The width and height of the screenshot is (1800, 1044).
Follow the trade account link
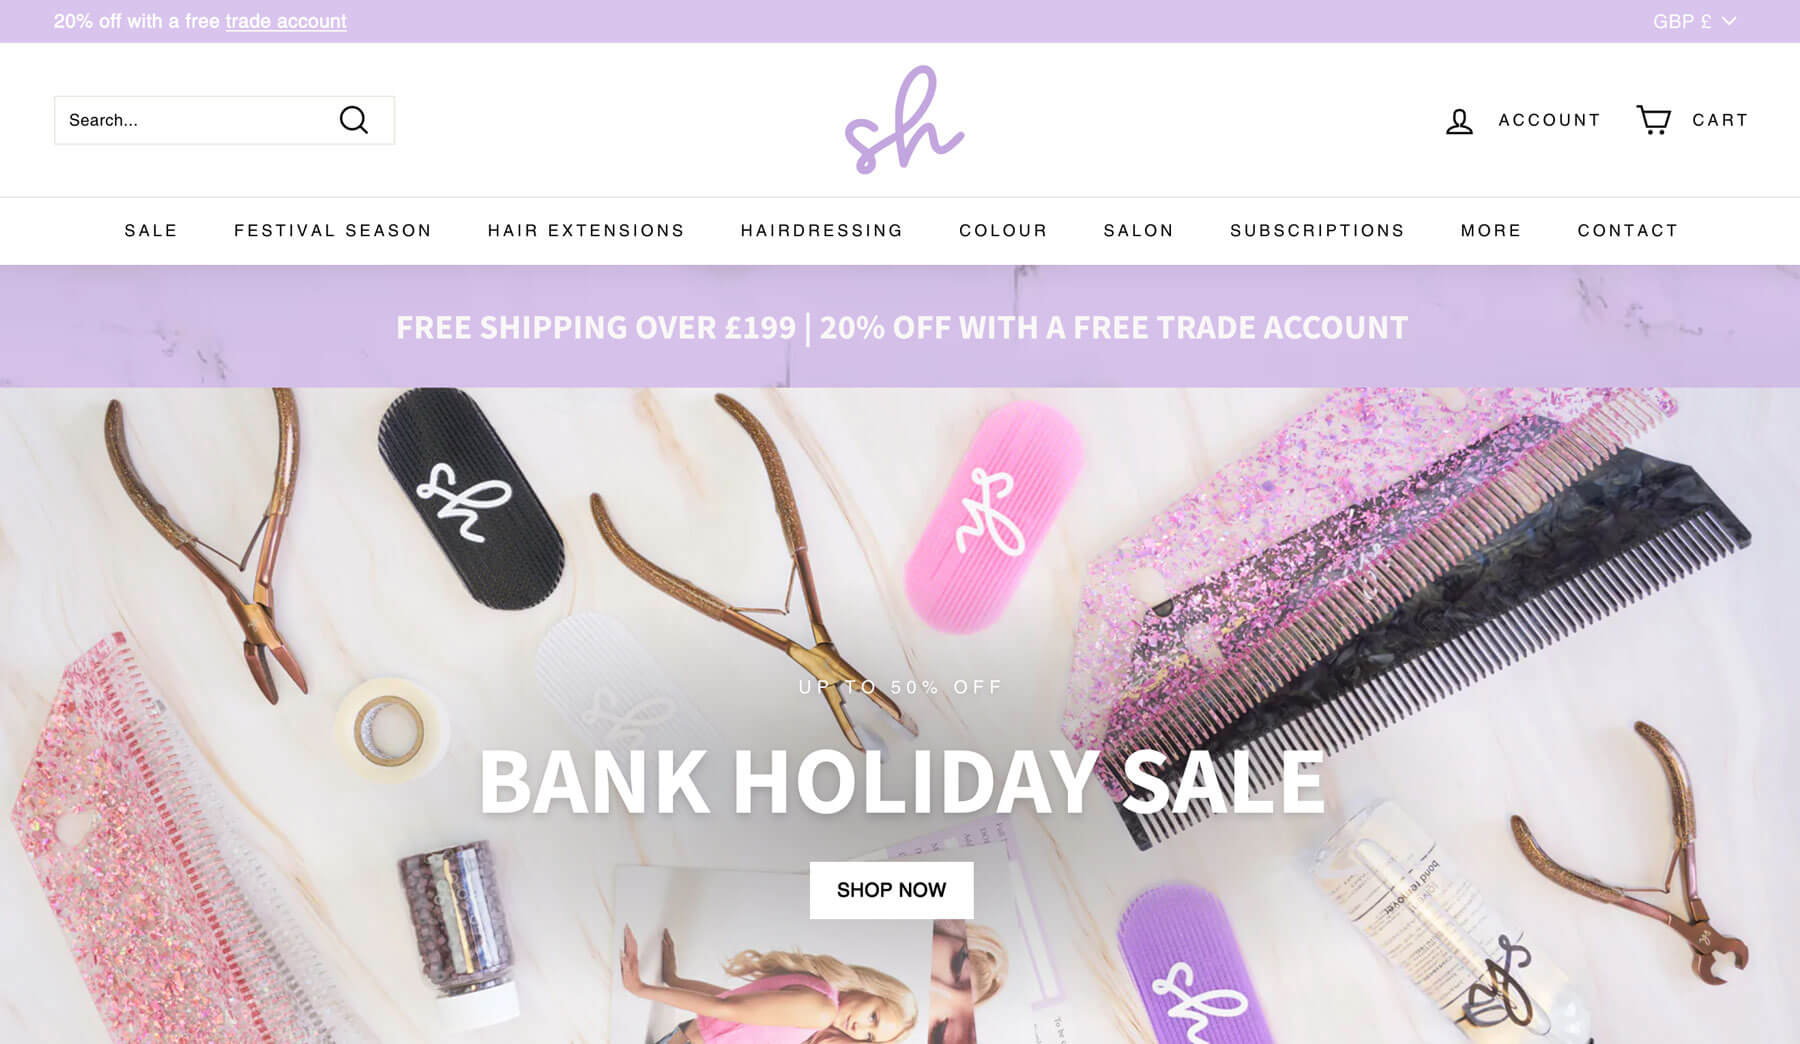pyautogui.click(x=286, y=21)
